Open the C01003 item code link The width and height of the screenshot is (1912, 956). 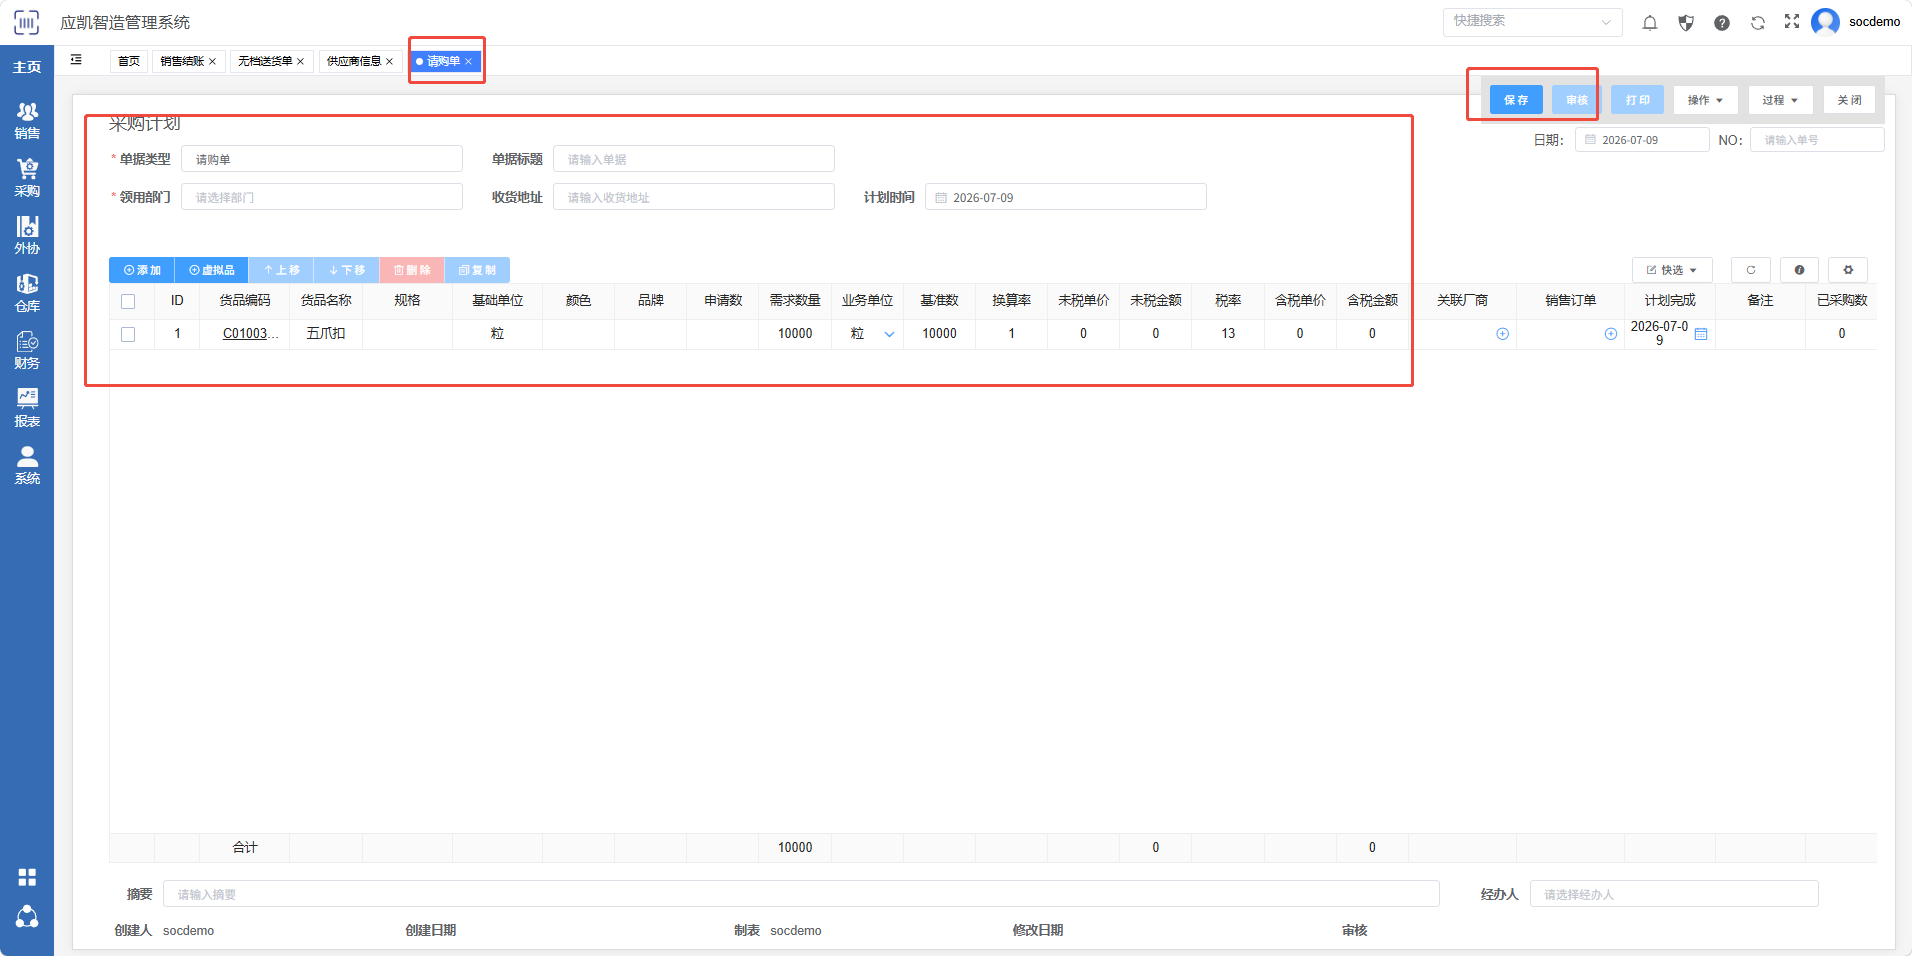(x=250, y=334)
